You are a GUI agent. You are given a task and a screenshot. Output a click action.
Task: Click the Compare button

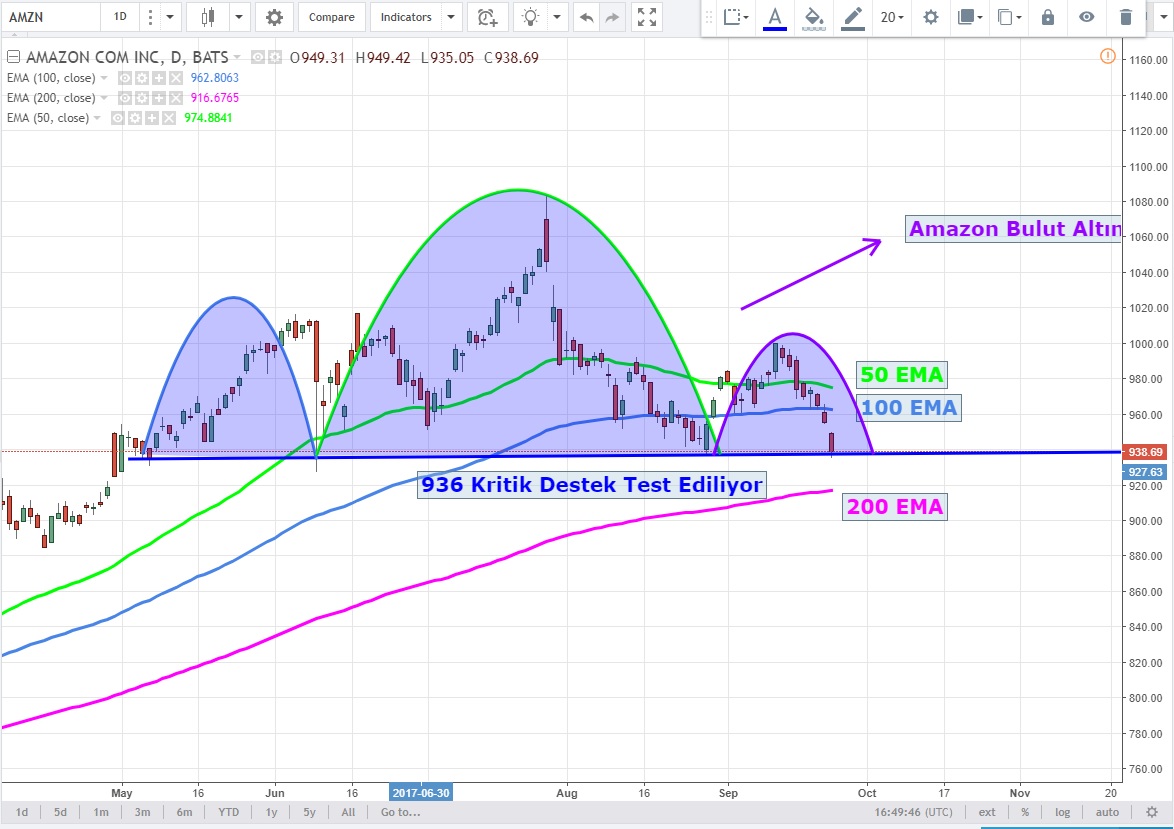tap(331, 17)
